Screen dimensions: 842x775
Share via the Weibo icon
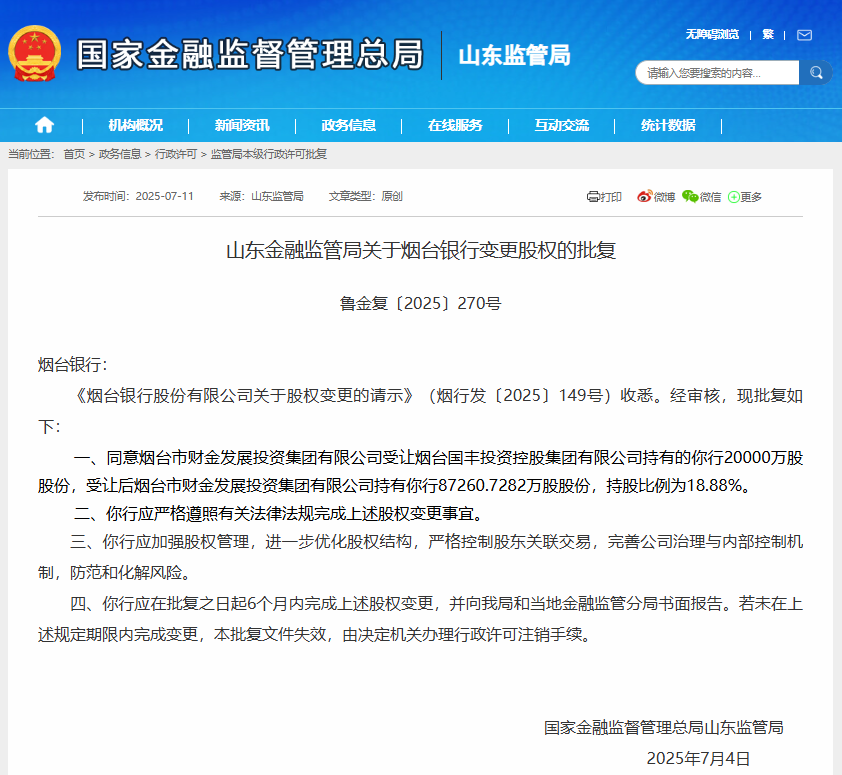(645, 197)
